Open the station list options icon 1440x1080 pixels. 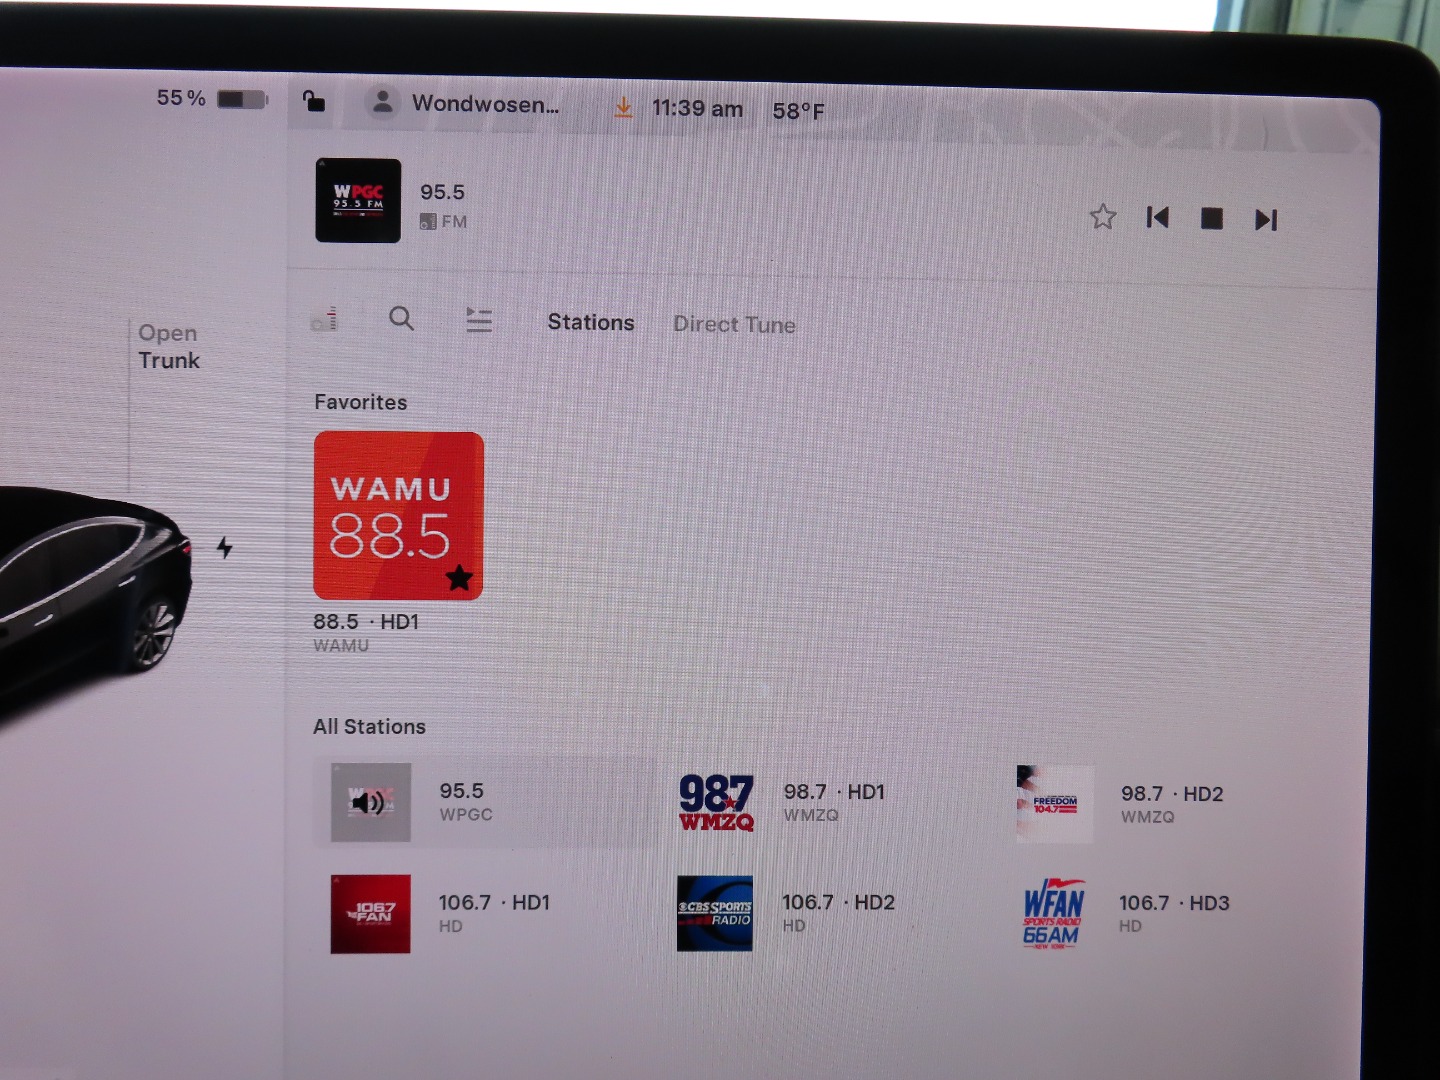[479, 320]
